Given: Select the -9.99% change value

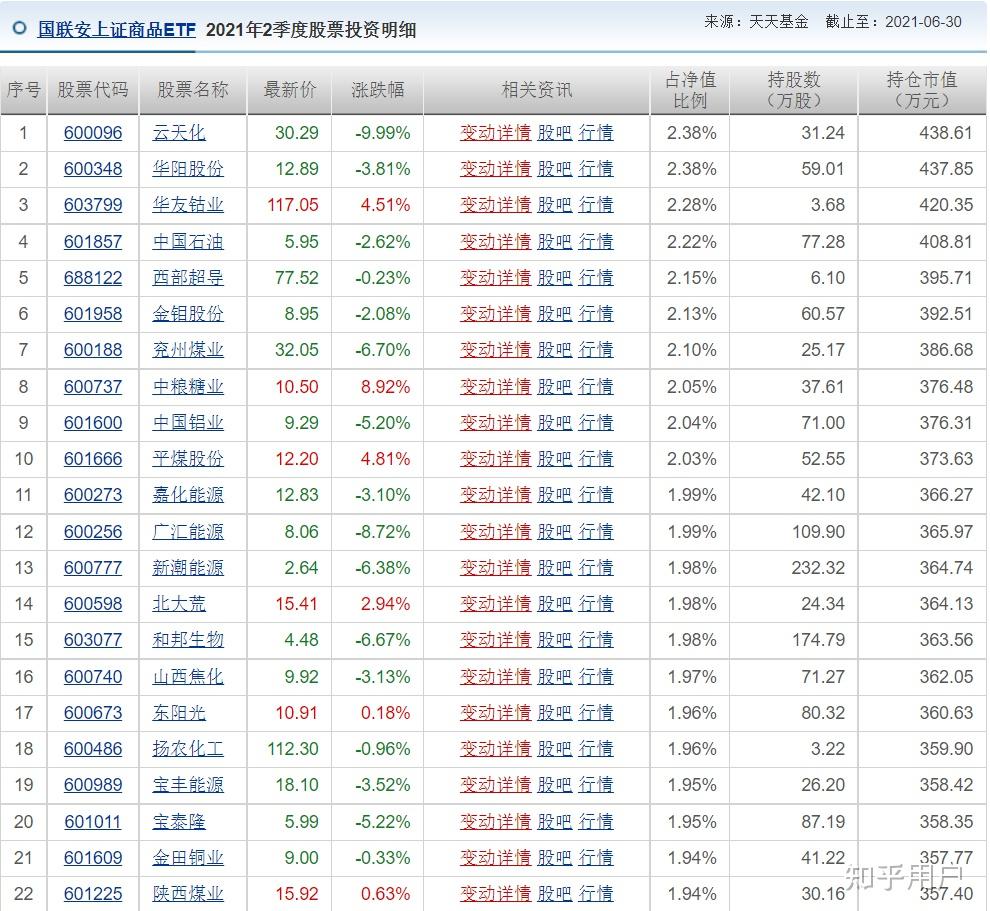Looking at the screenshot, I should tap(383, 133).
